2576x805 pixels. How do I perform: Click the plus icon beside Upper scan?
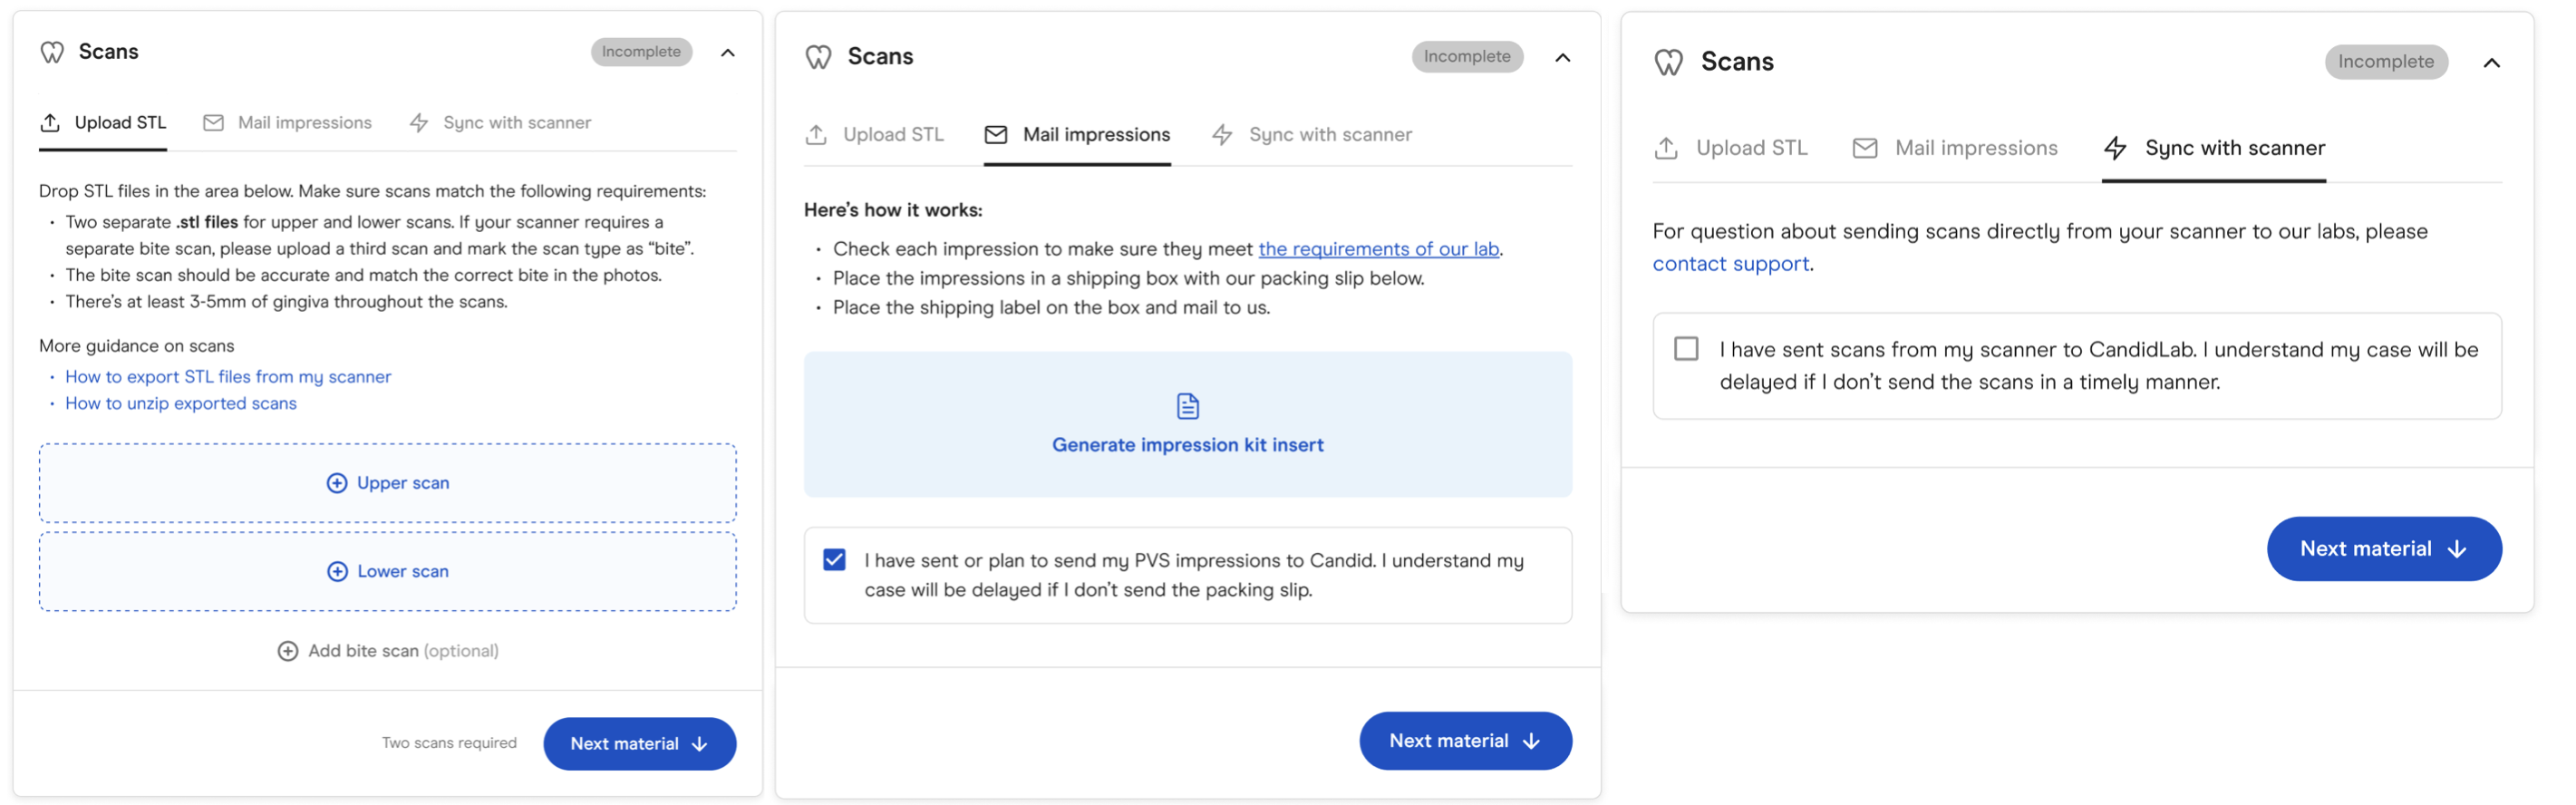point(337,483)
